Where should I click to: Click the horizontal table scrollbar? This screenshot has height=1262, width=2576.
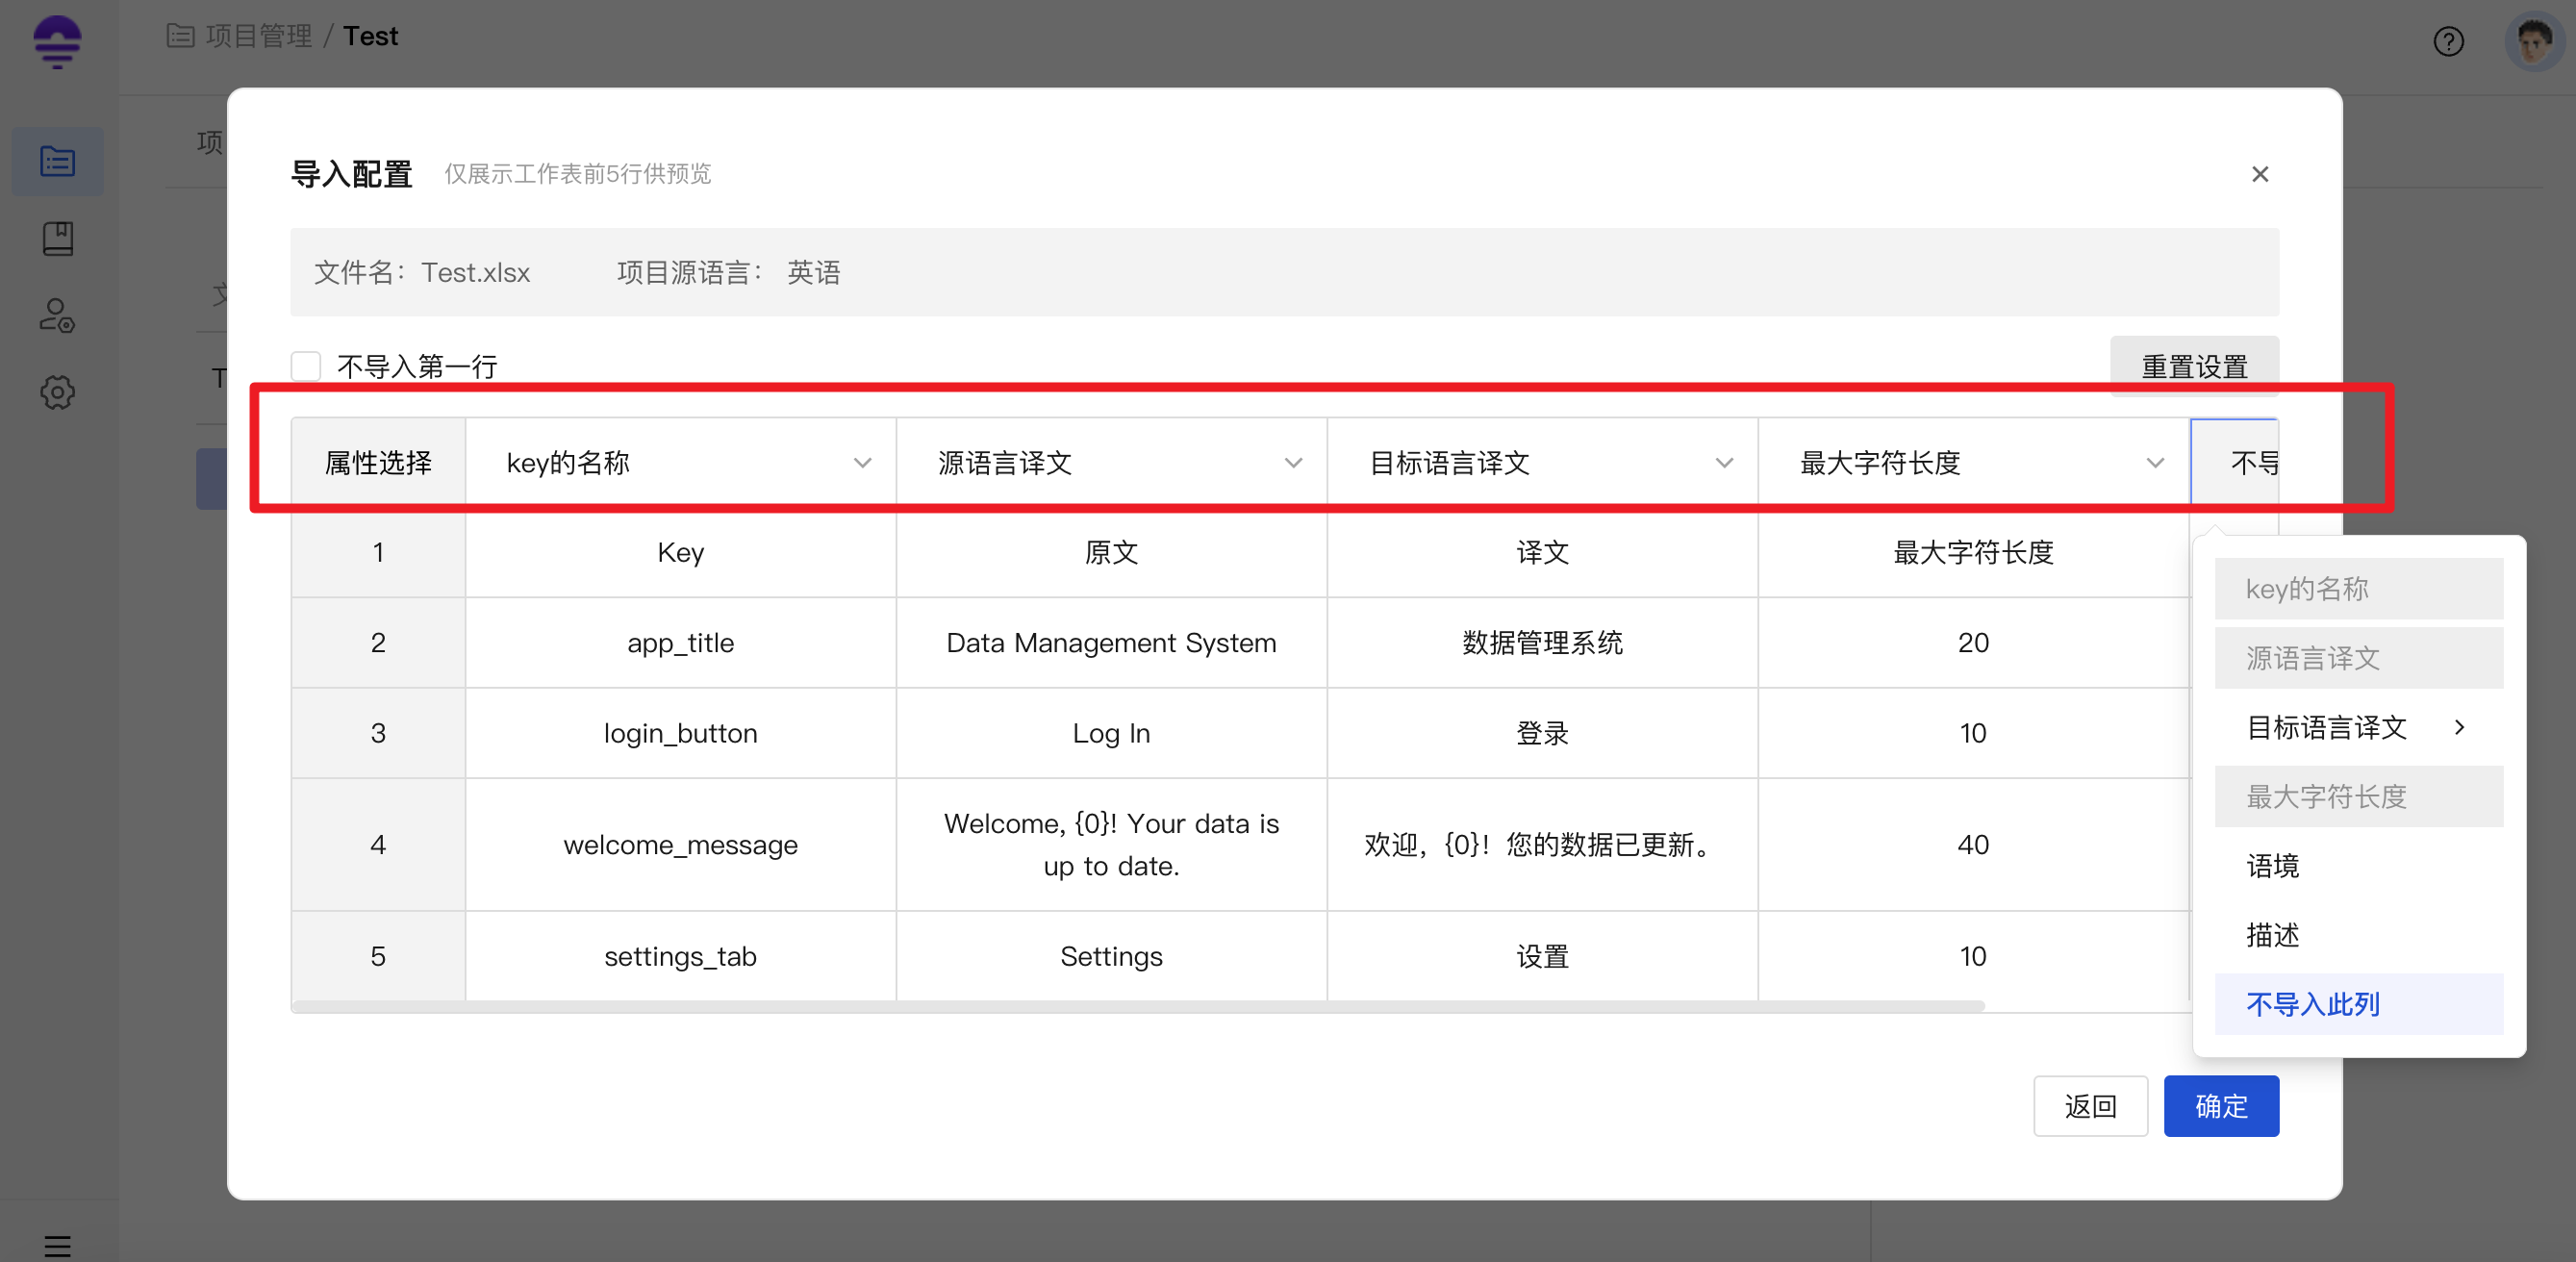tap(1137, 1006)
